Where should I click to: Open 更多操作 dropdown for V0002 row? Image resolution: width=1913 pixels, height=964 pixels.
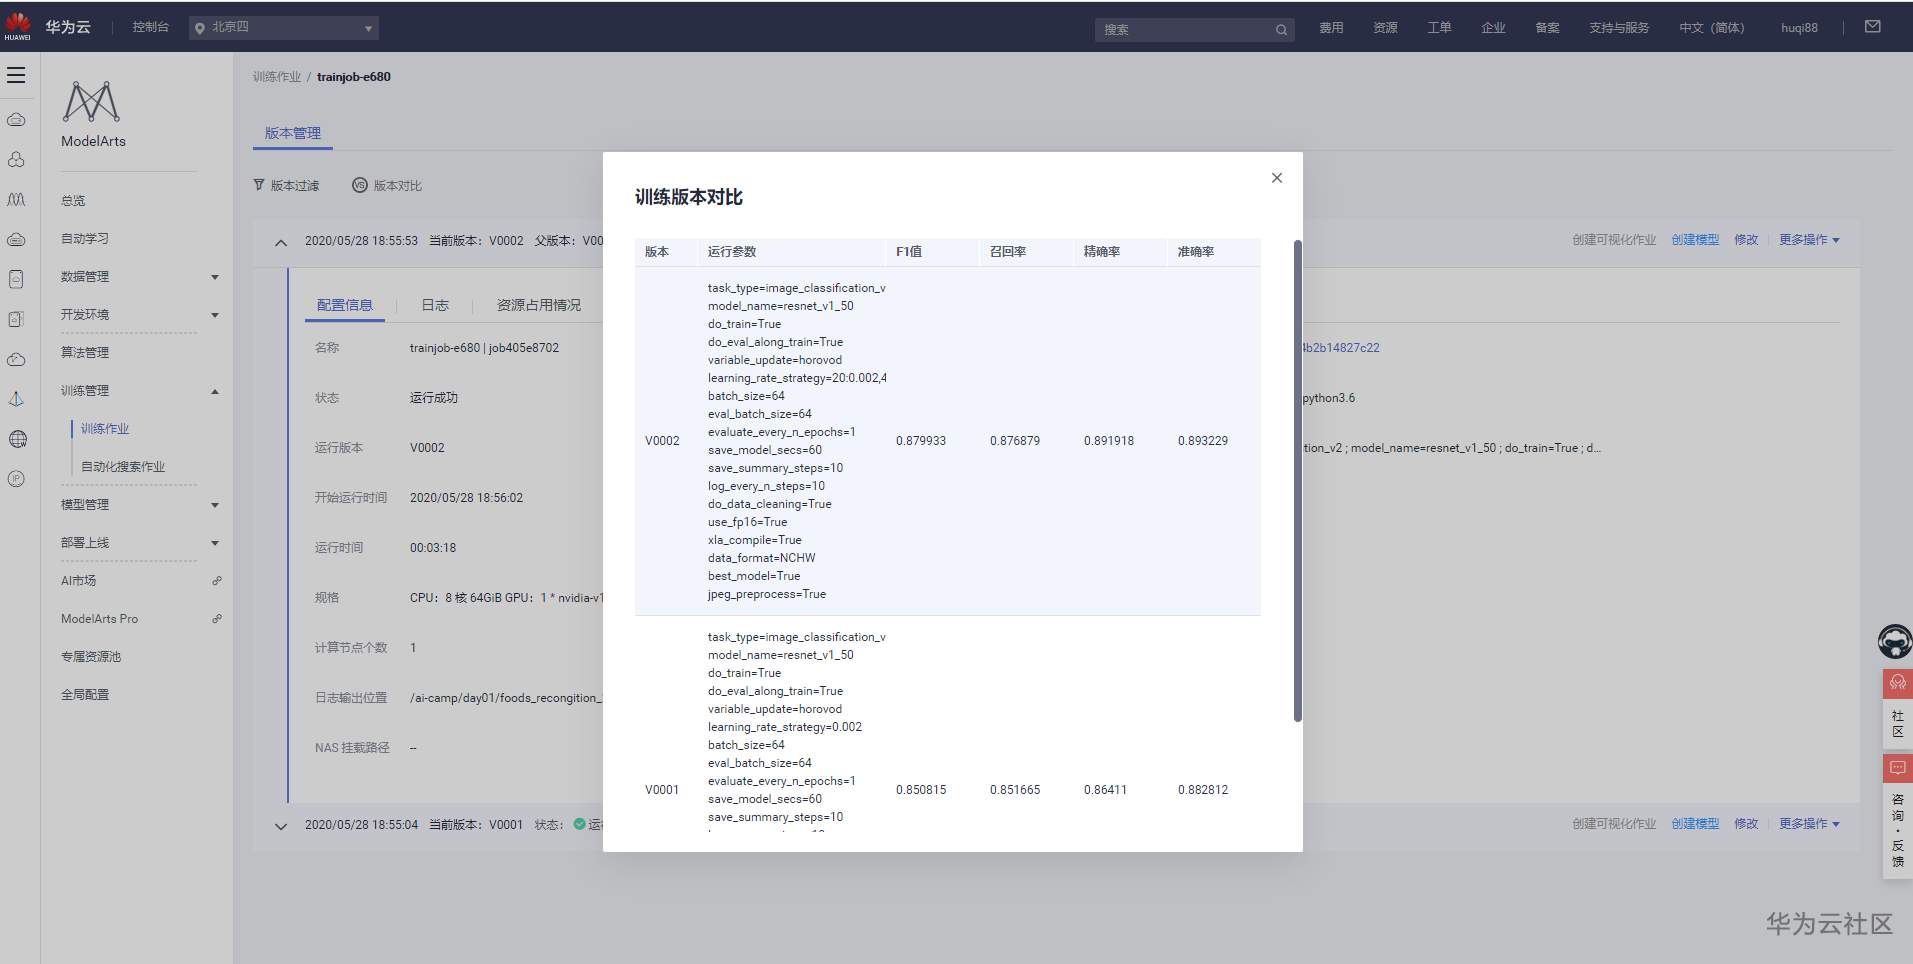(1809, 240)
